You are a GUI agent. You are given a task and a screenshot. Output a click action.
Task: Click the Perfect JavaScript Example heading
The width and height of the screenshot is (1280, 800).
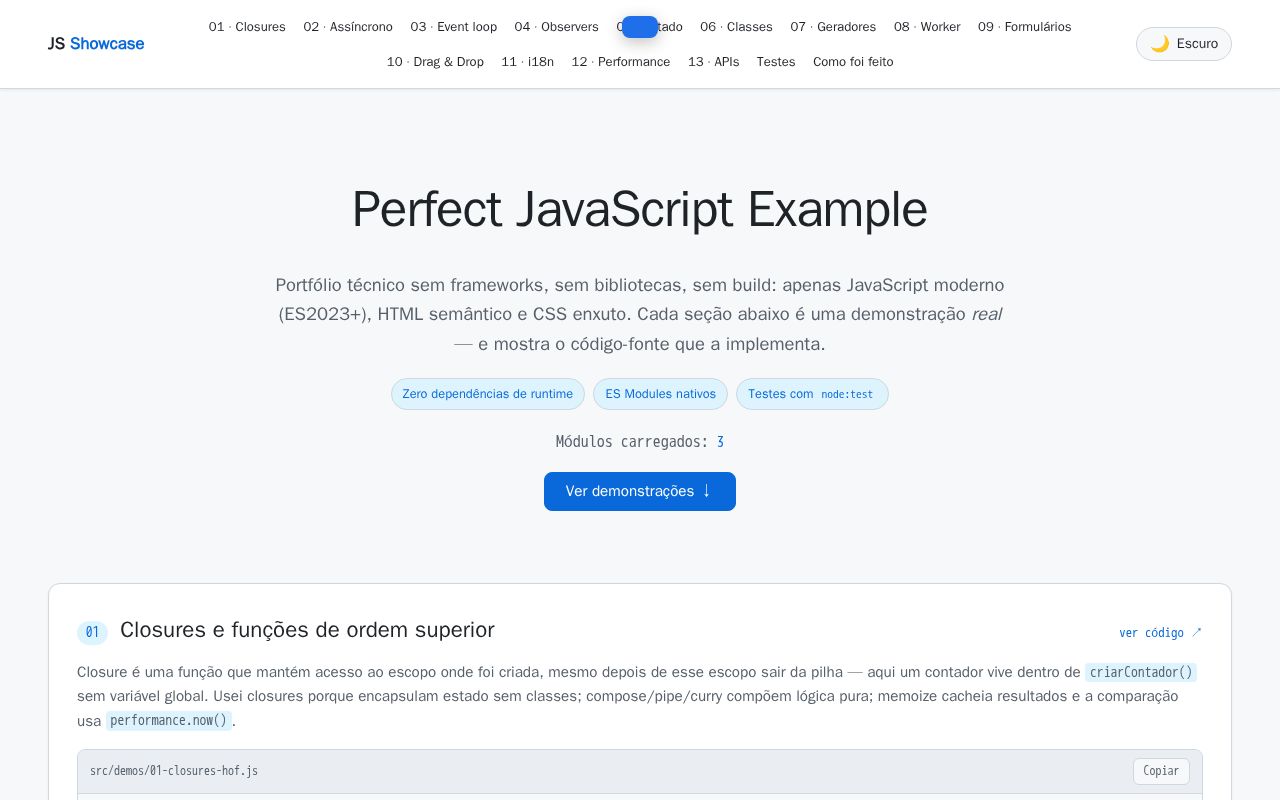click(x=640, y=210)
